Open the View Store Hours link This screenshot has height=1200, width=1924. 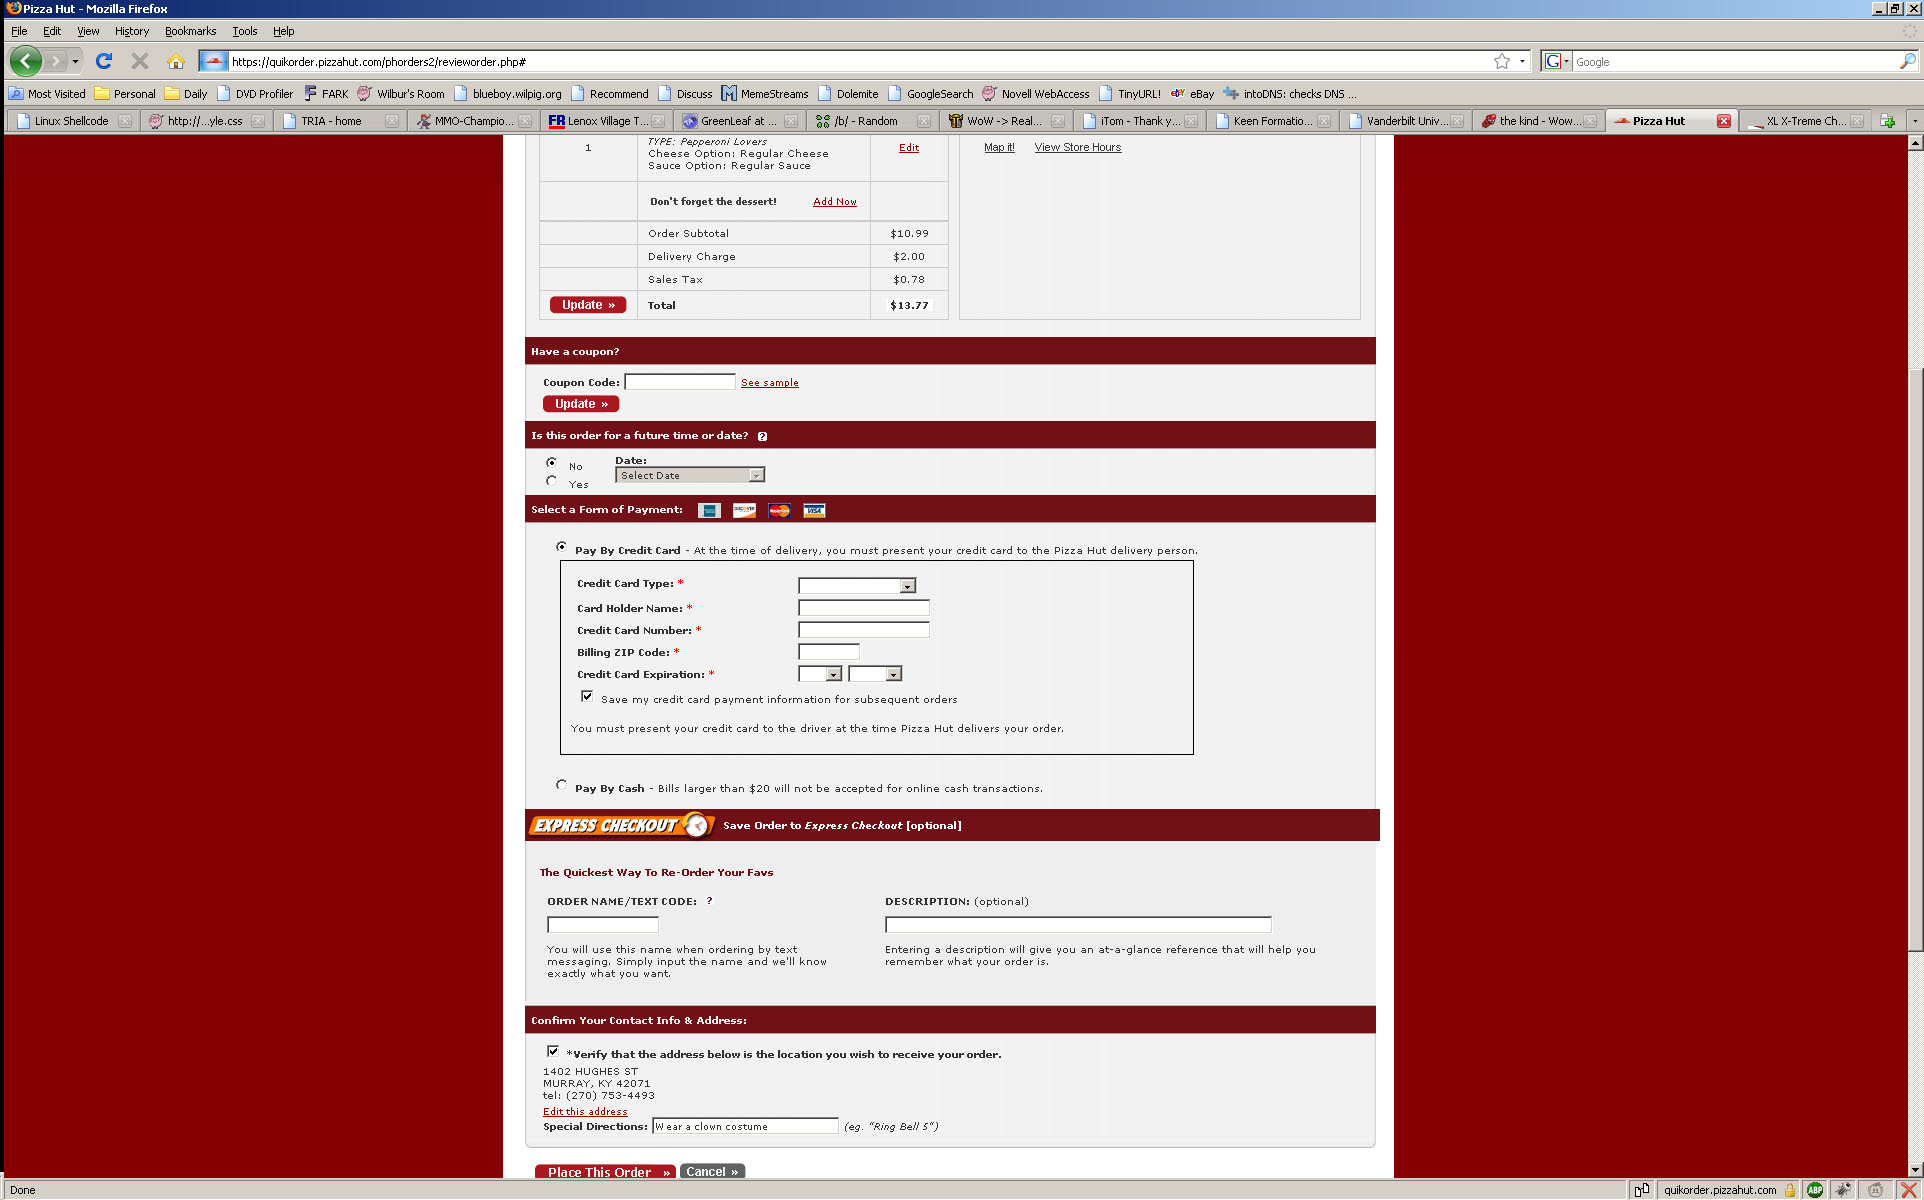(x=1078, y=147)
